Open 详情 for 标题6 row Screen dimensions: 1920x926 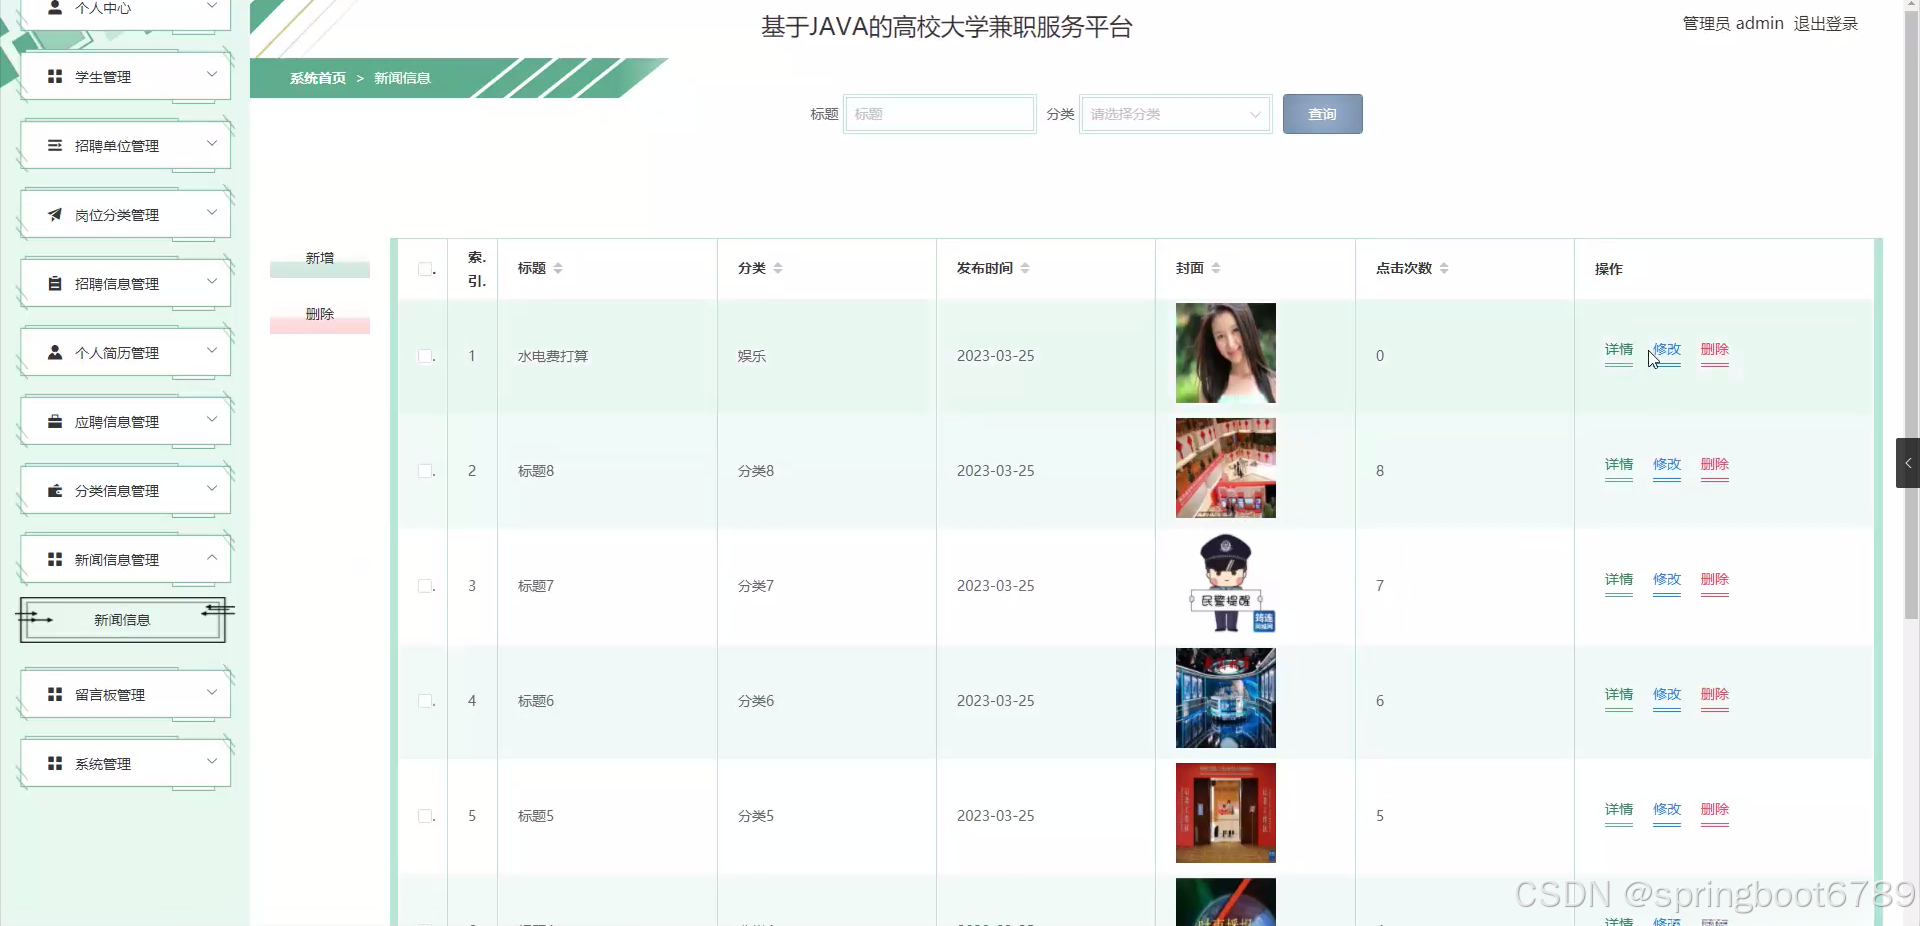[x=1619, y=696]
